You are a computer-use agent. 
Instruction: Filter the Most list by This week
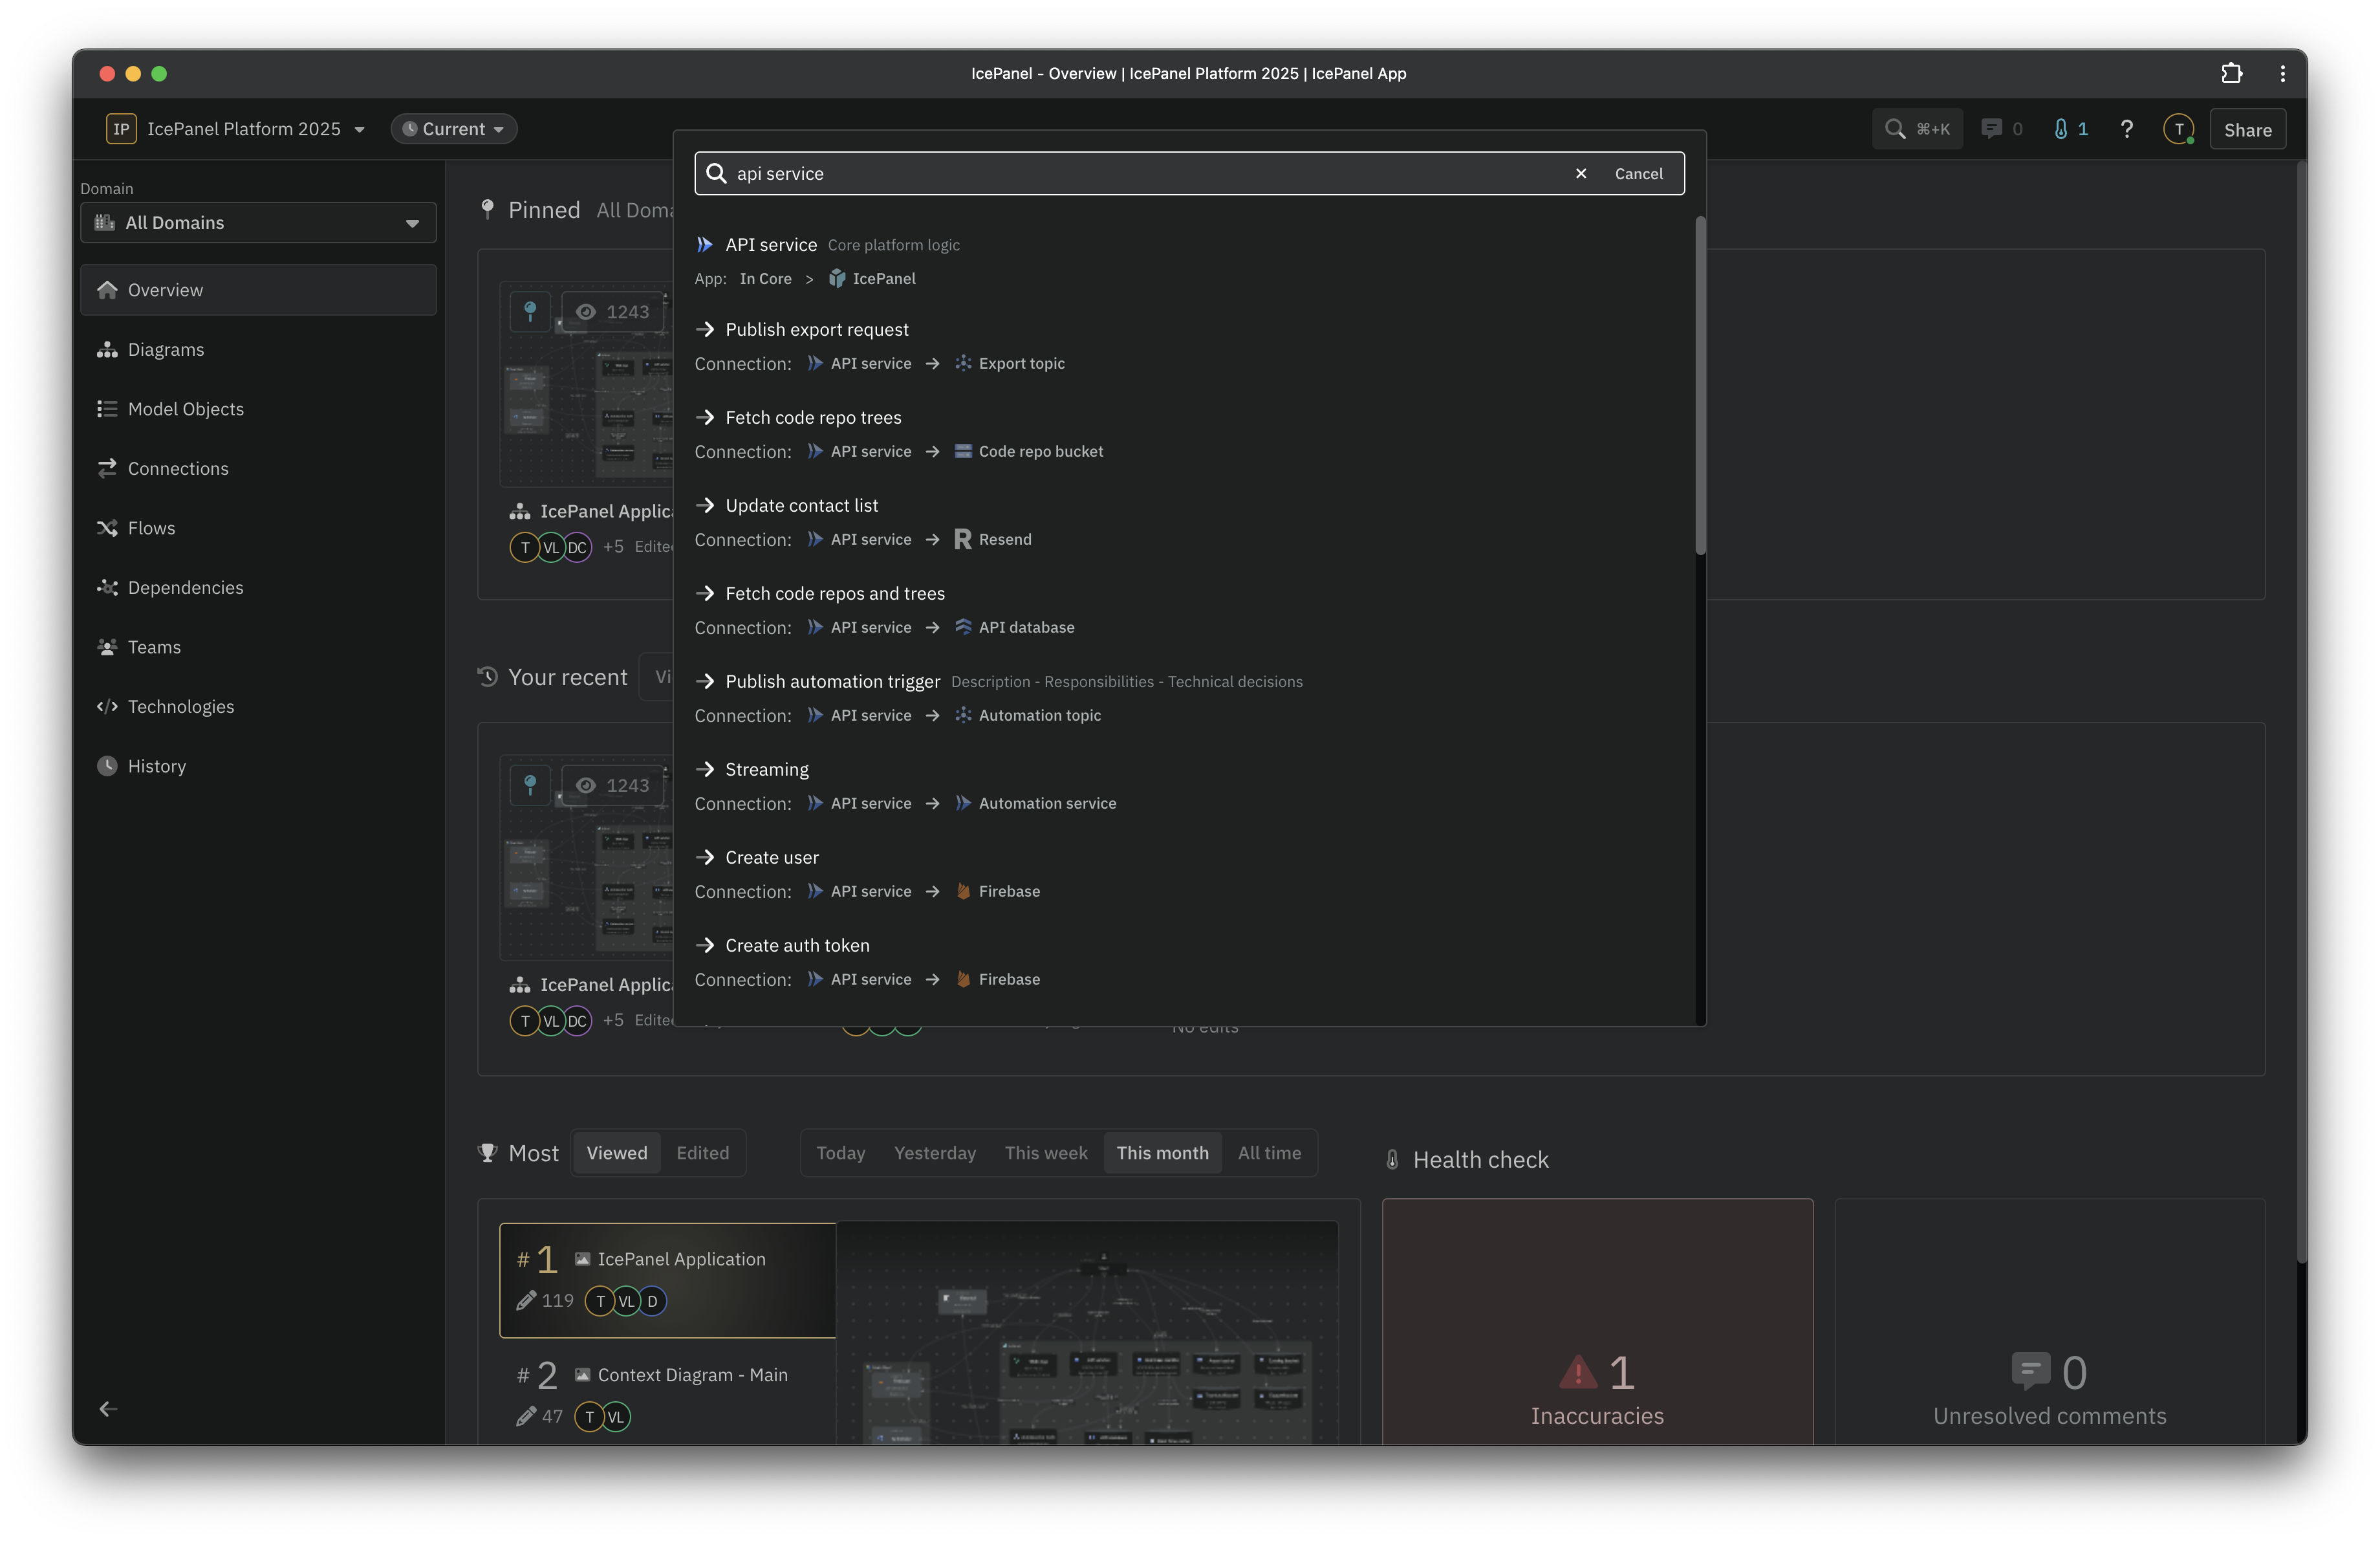(x=1046, y=1153)
